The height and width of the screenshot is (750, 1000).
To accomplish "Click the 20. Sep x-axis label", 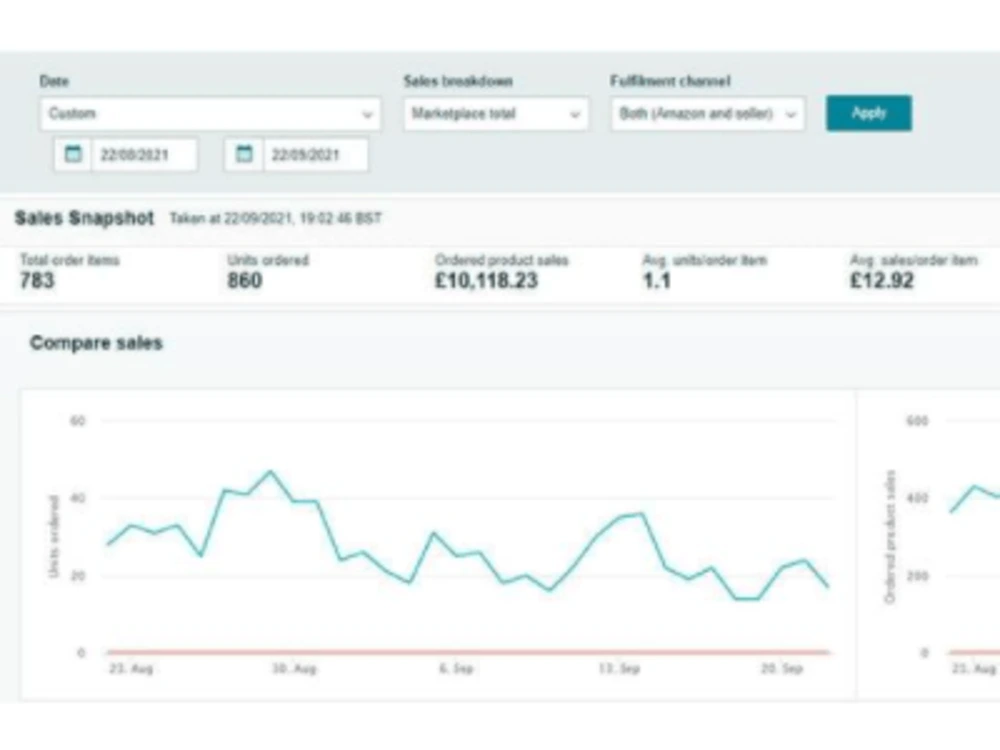I will 781,668.
